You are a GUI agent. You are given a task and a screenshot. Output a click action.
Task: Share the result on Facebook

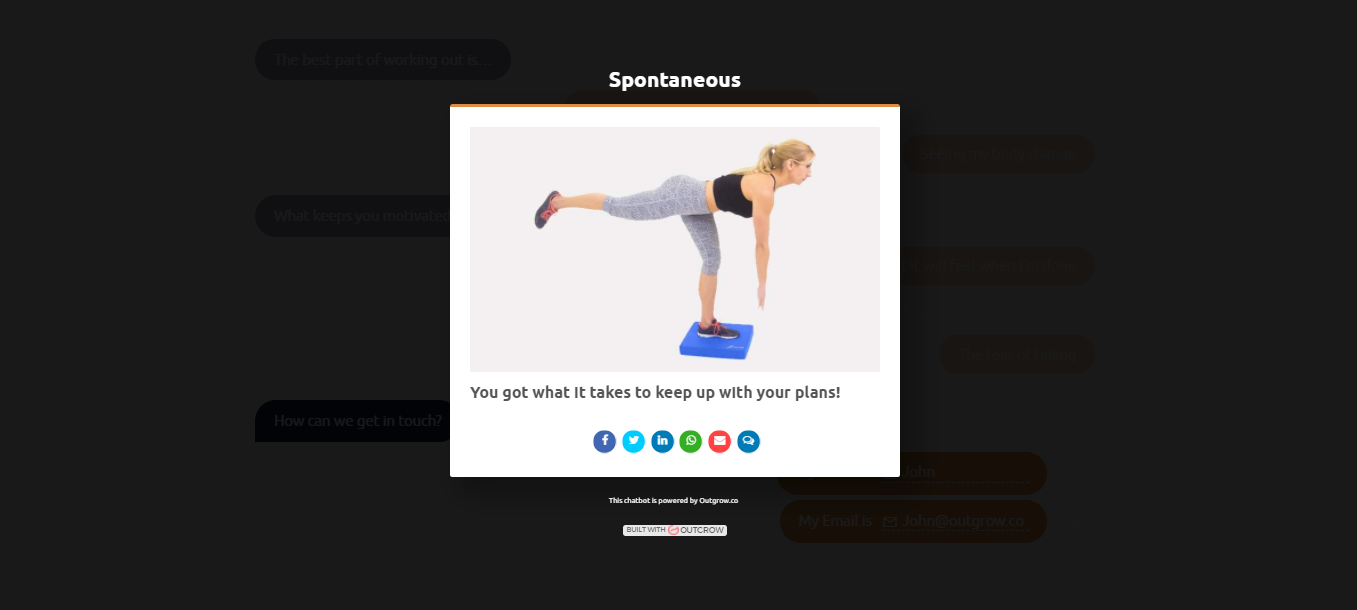click(604, 441)
